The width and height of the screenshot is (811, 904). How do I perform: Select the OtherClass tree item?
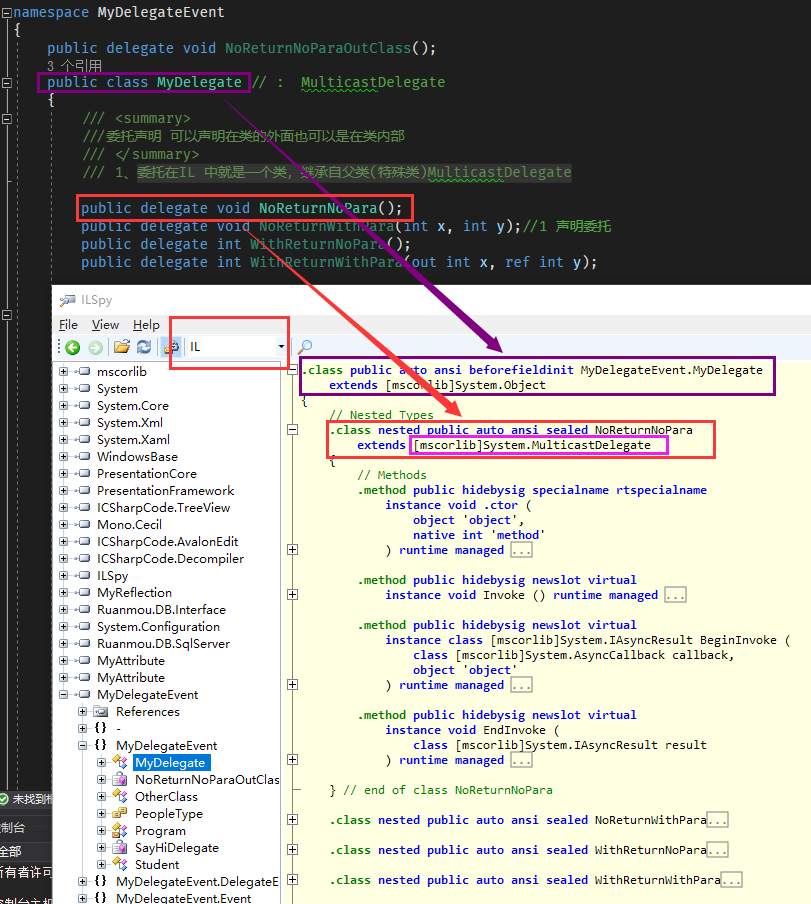[166, 797]
